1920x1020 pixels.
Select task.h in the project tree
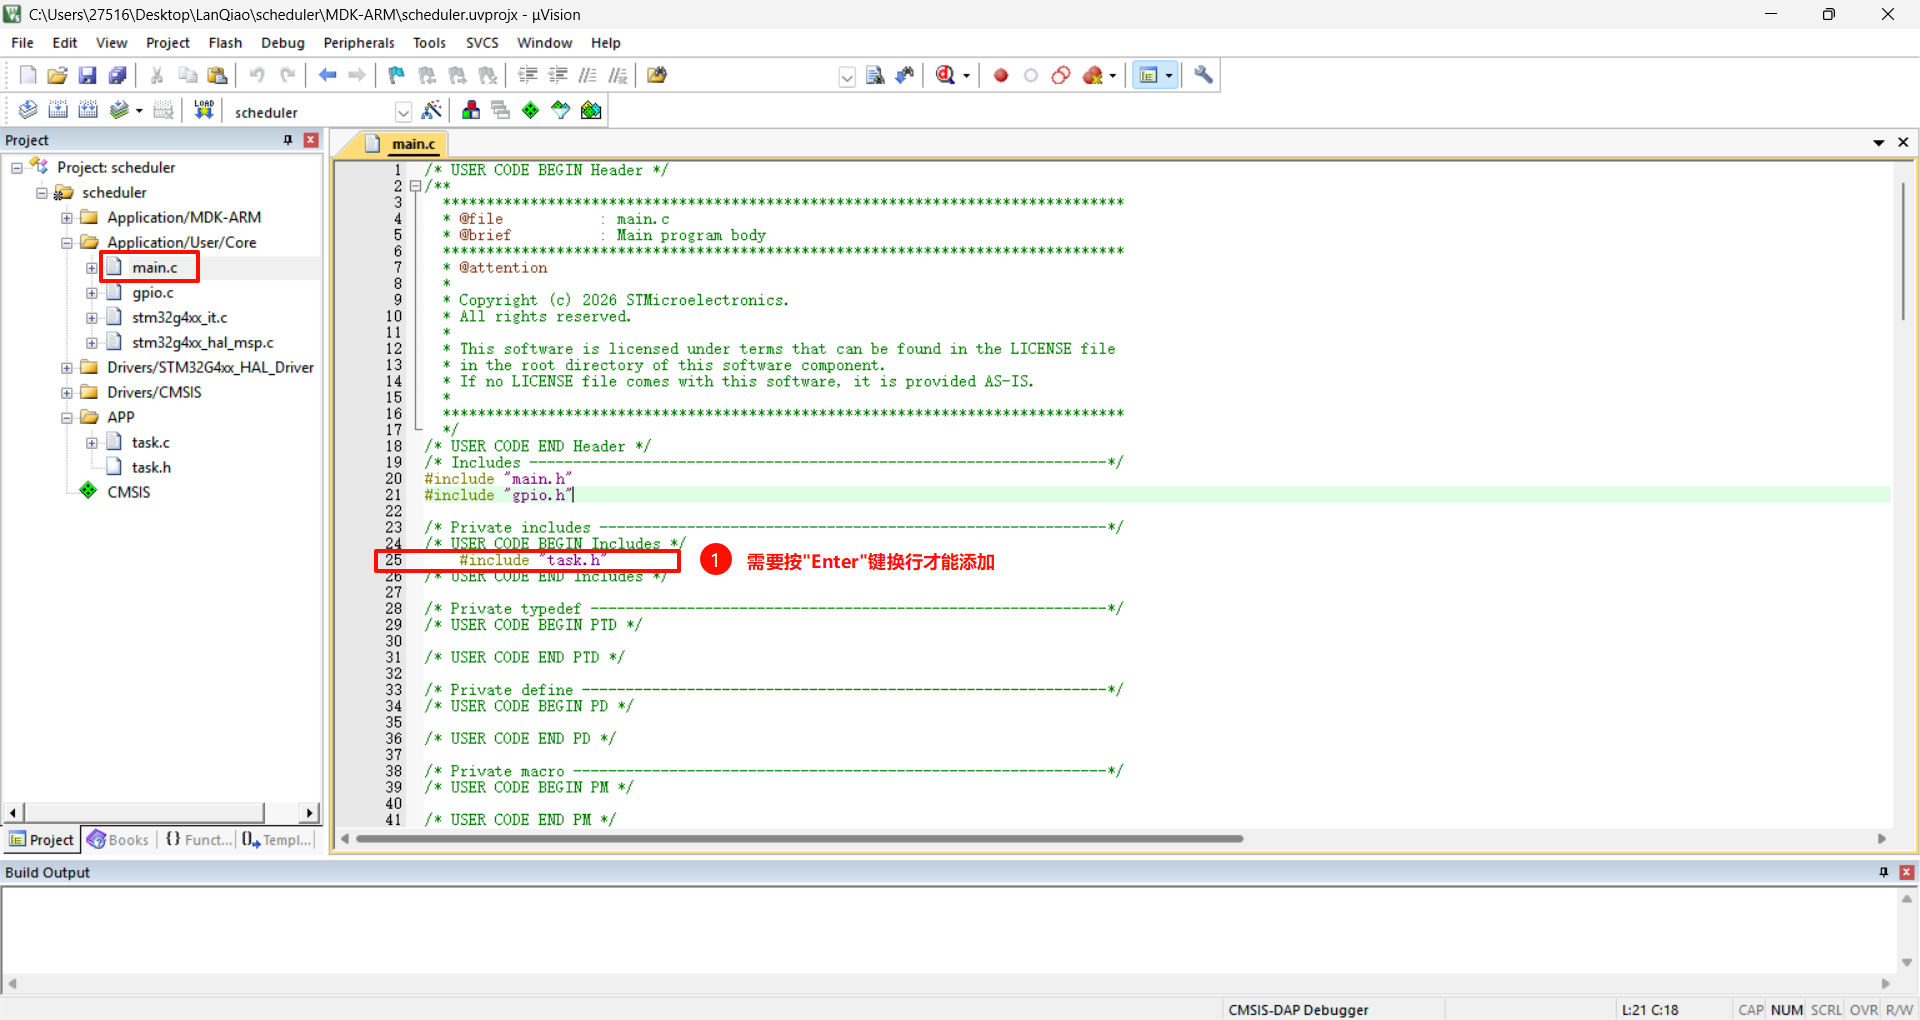pos(152,468)
